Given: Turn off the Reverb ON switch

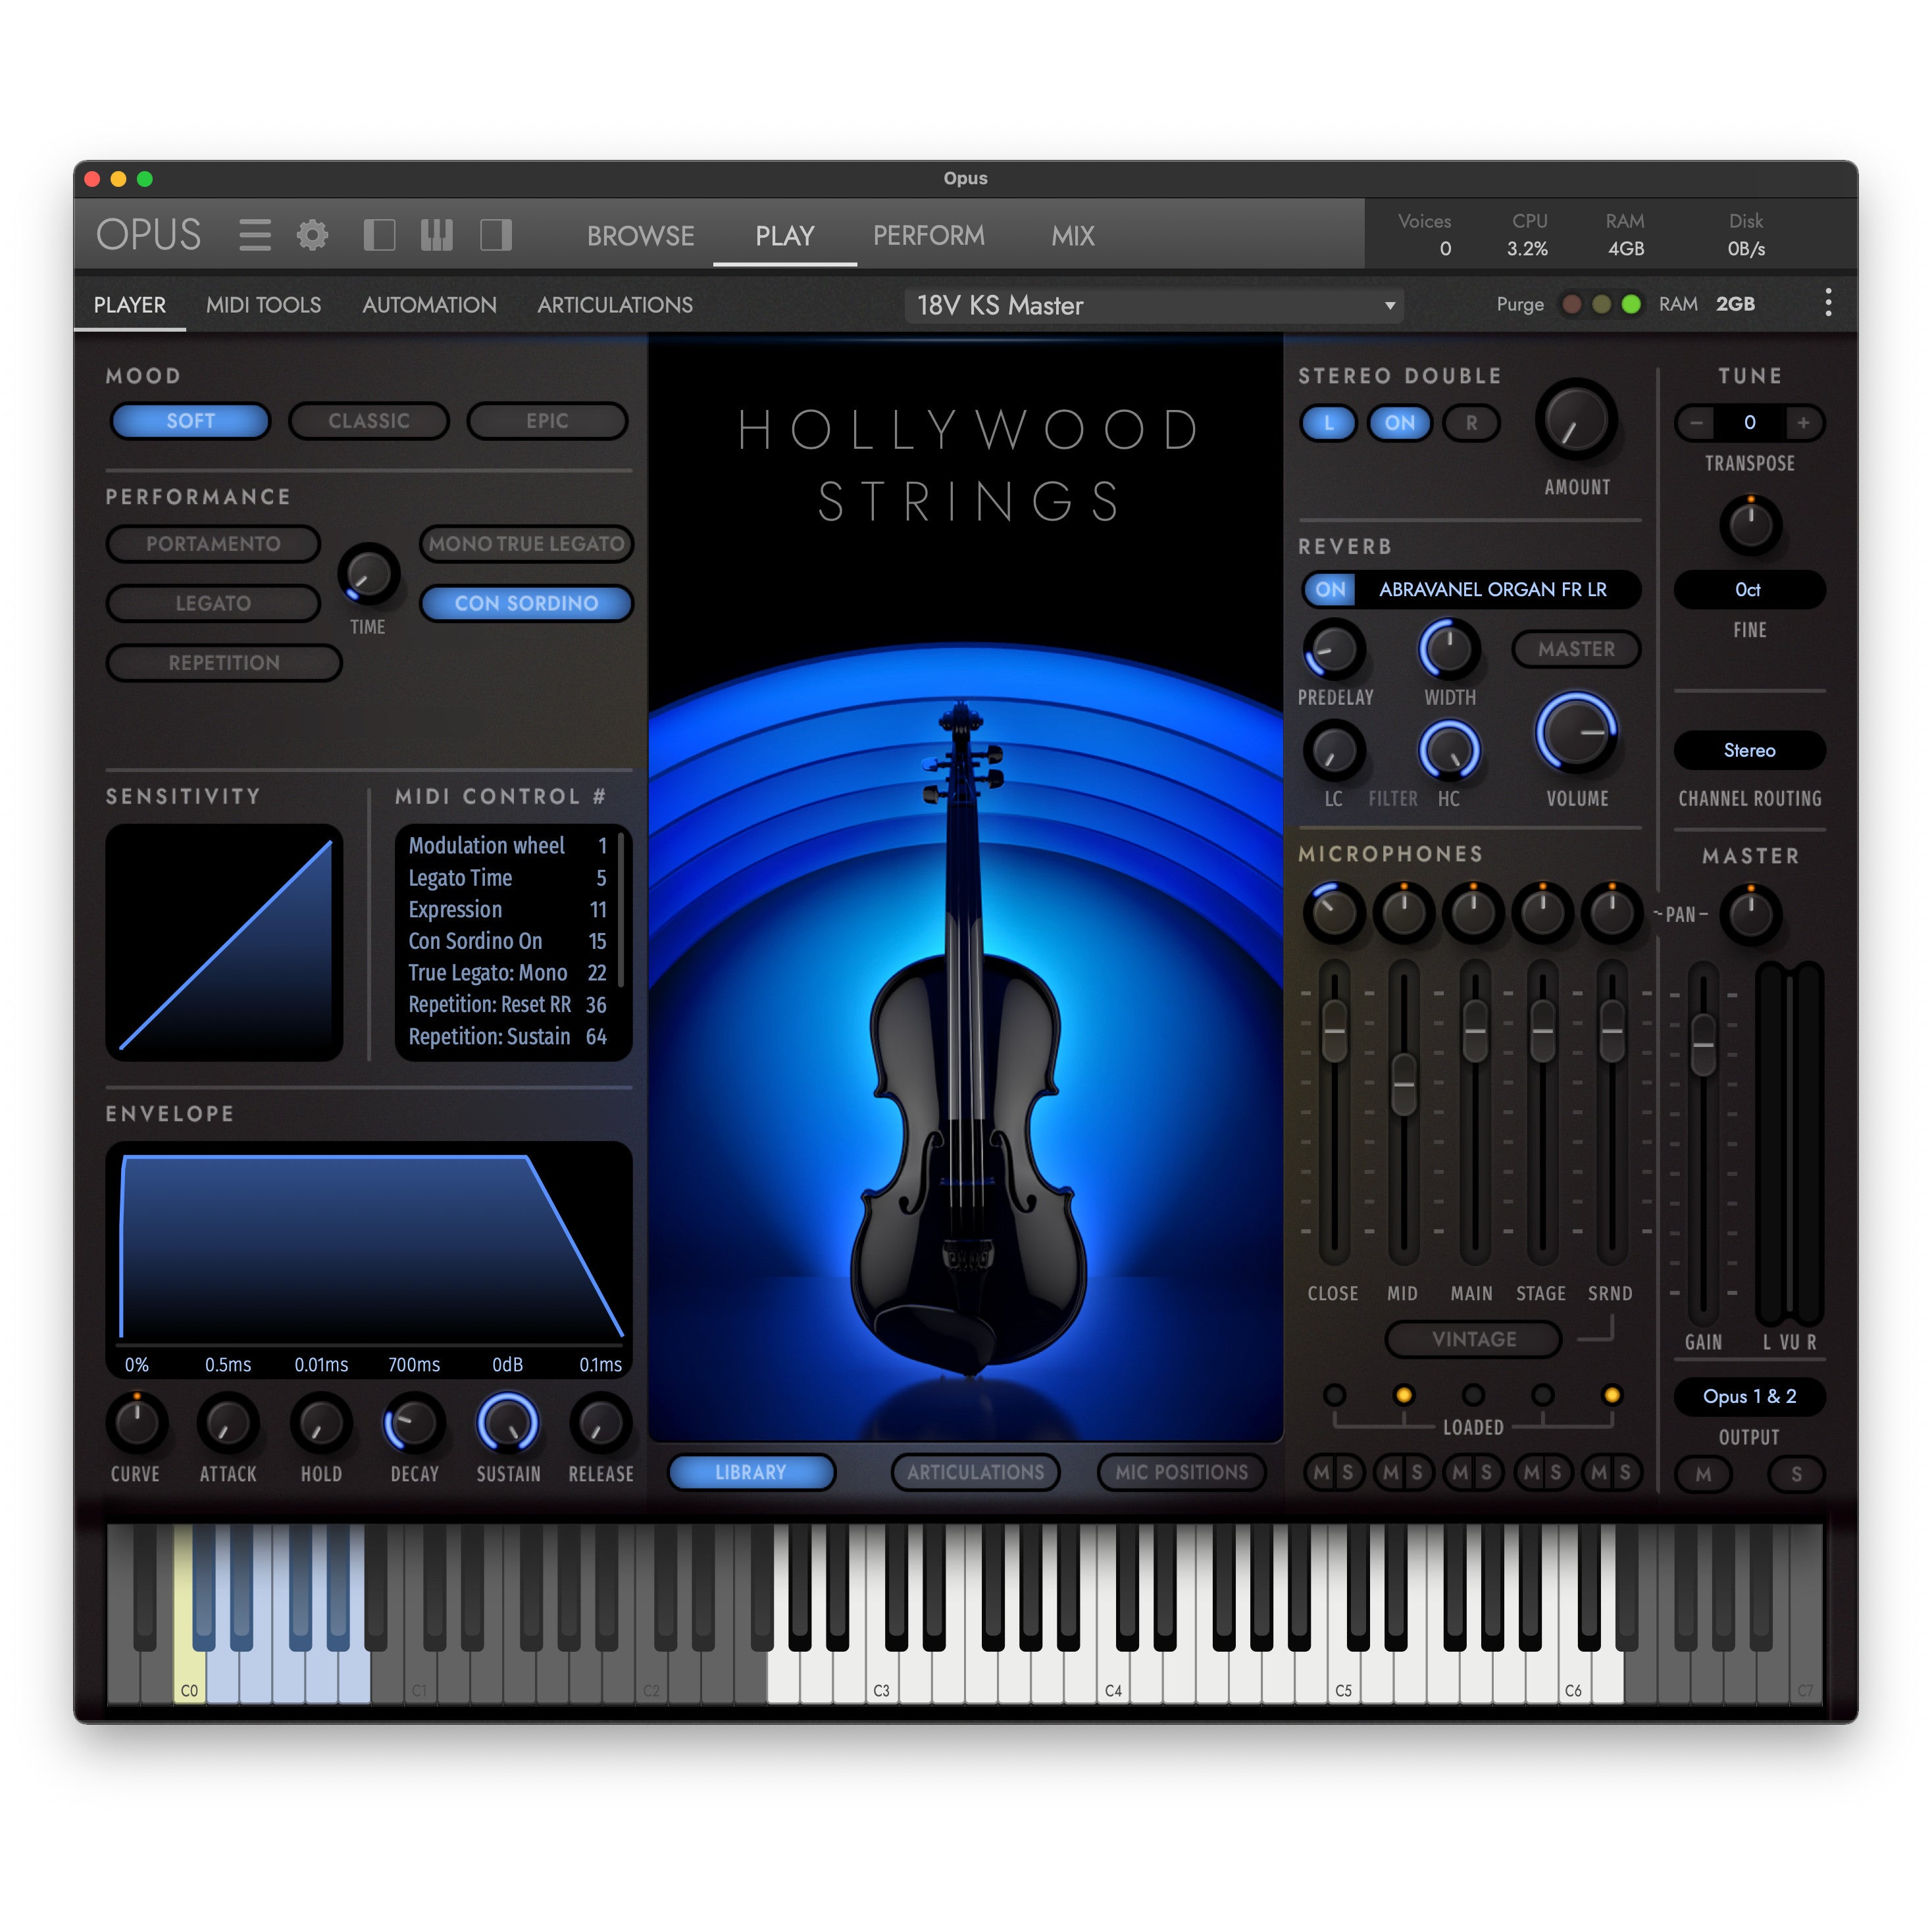Looking at the screenshot, I should click(1330, 589).
